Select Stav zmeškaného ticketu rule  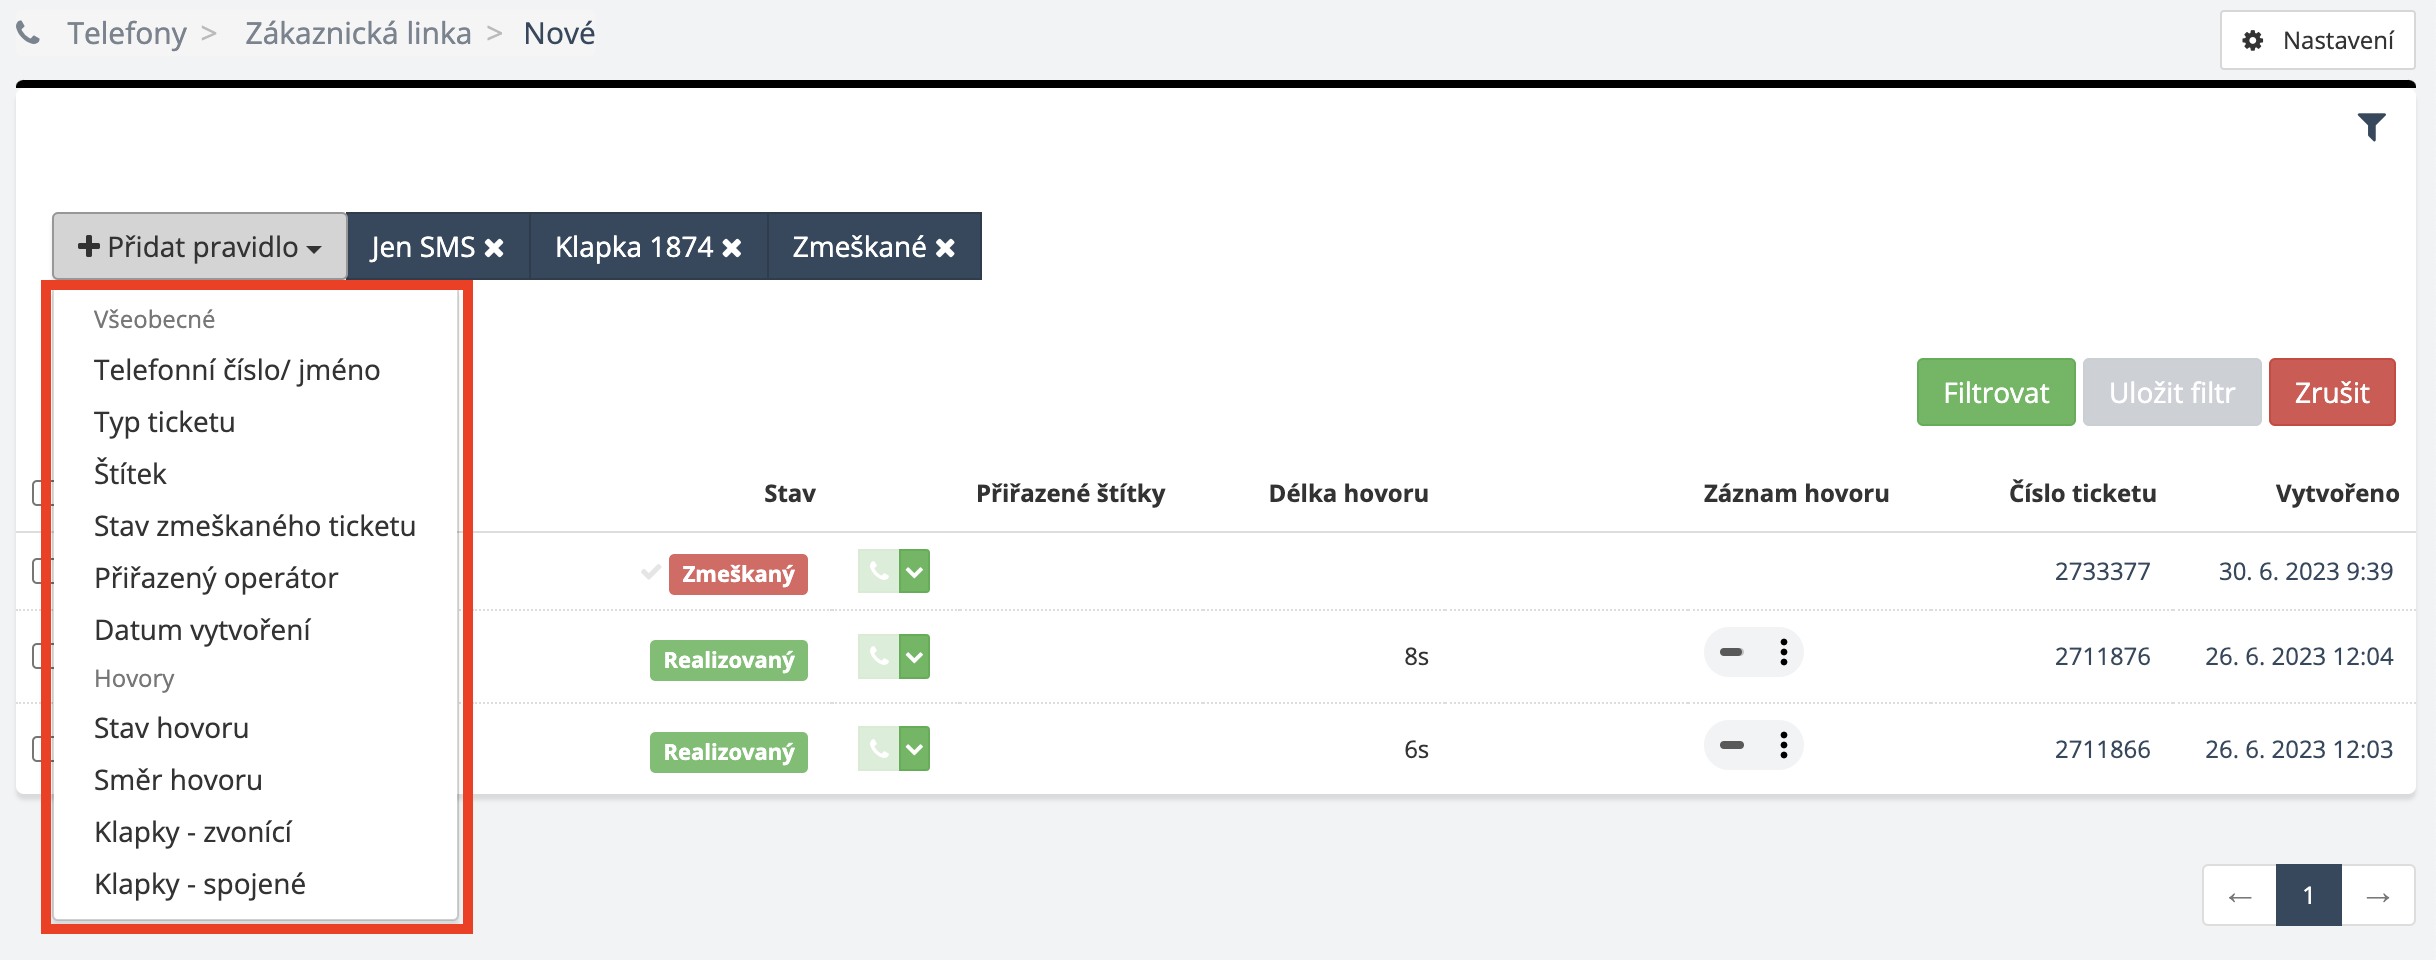coord(255,526)
